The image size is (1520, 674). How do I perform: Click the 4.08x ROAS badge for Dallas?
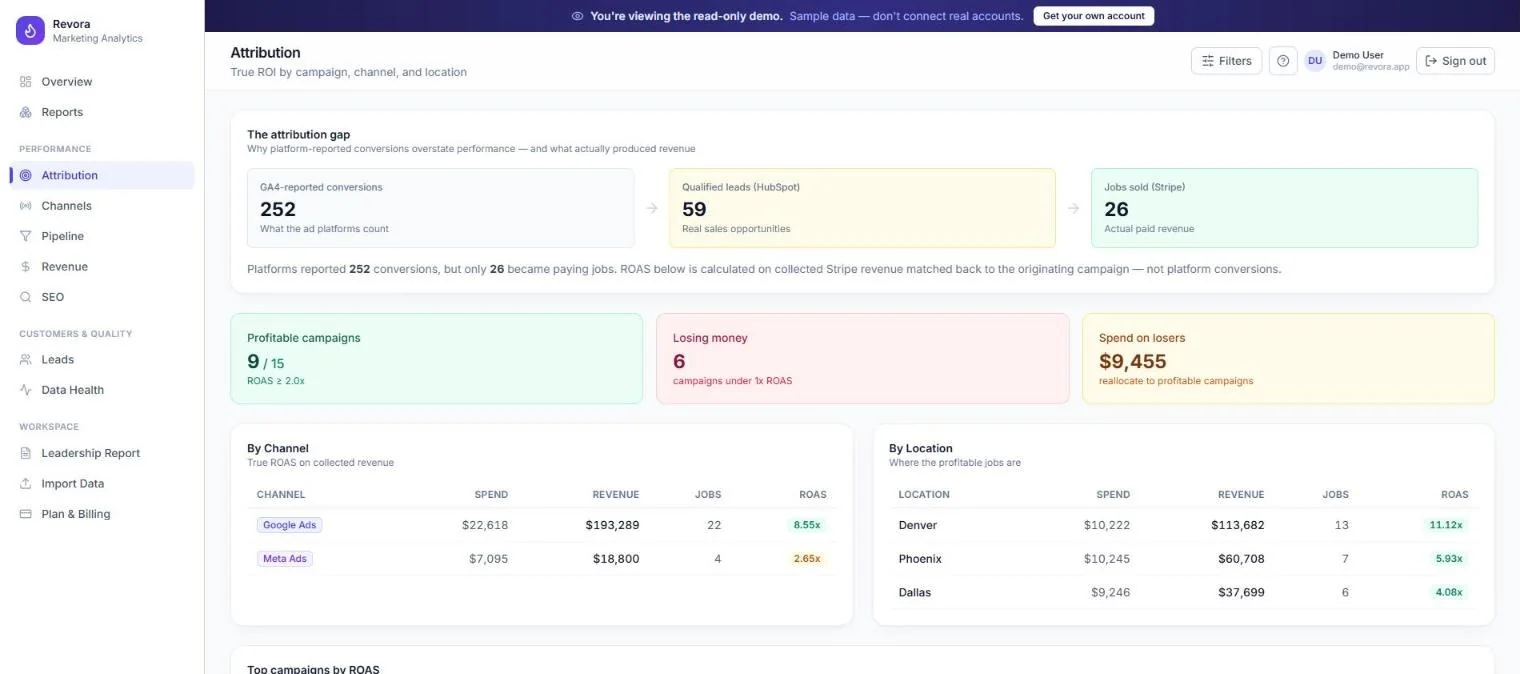click(x=1449, y=593)
